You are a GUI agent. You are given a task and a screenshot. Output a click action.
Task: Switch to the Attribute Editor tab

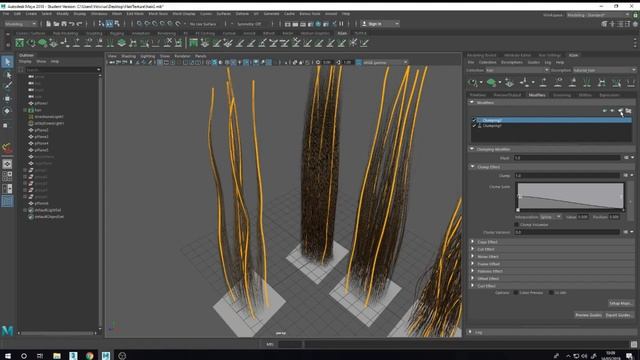(517, 55)
